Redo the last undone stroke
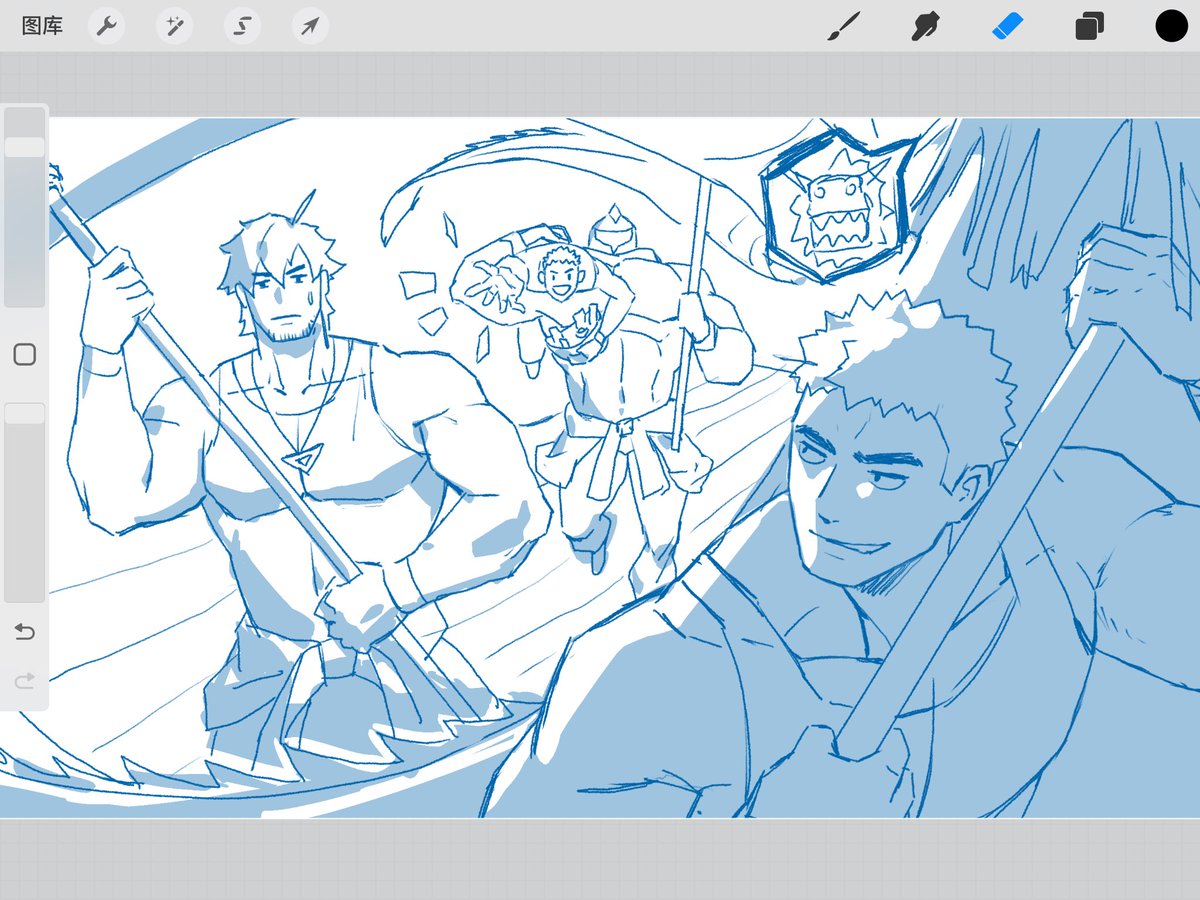This screenshot has height=900, width=1200. coord(24,681)
